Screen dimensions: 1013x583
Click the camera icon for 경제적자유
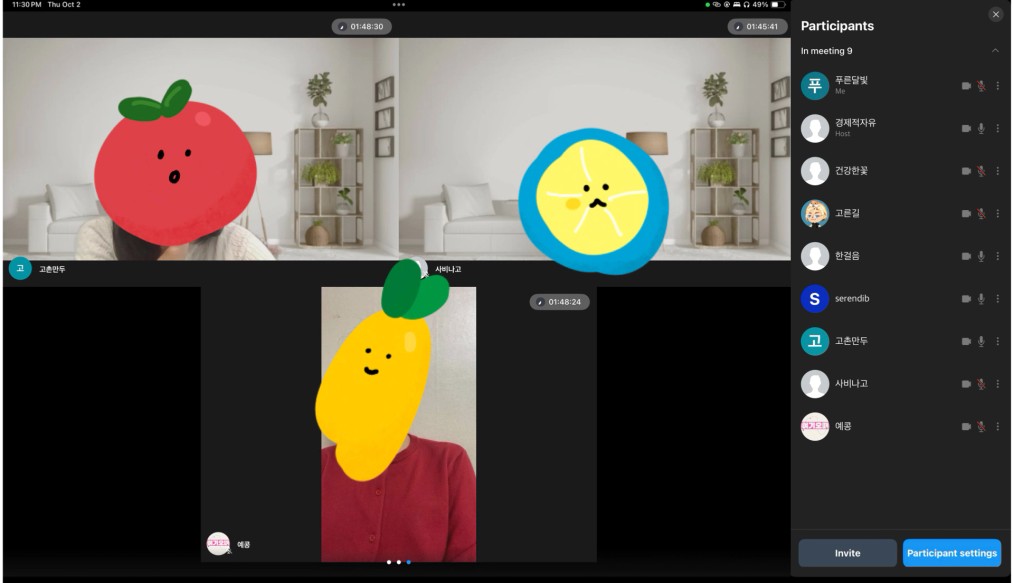pos(966,129)
